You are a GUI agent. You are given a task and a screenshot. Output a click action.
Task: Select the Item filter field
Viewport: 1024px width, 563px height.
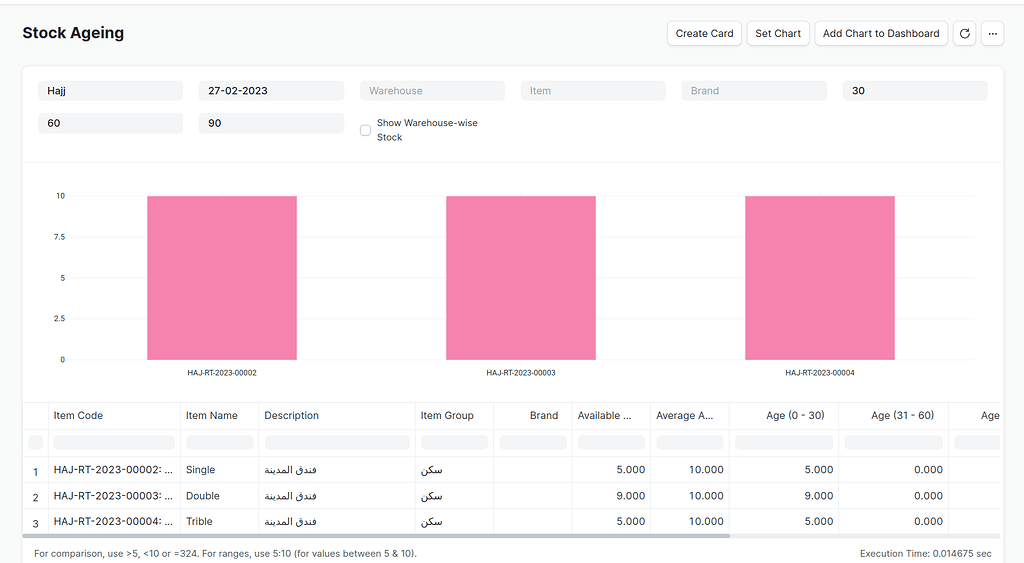593,91
